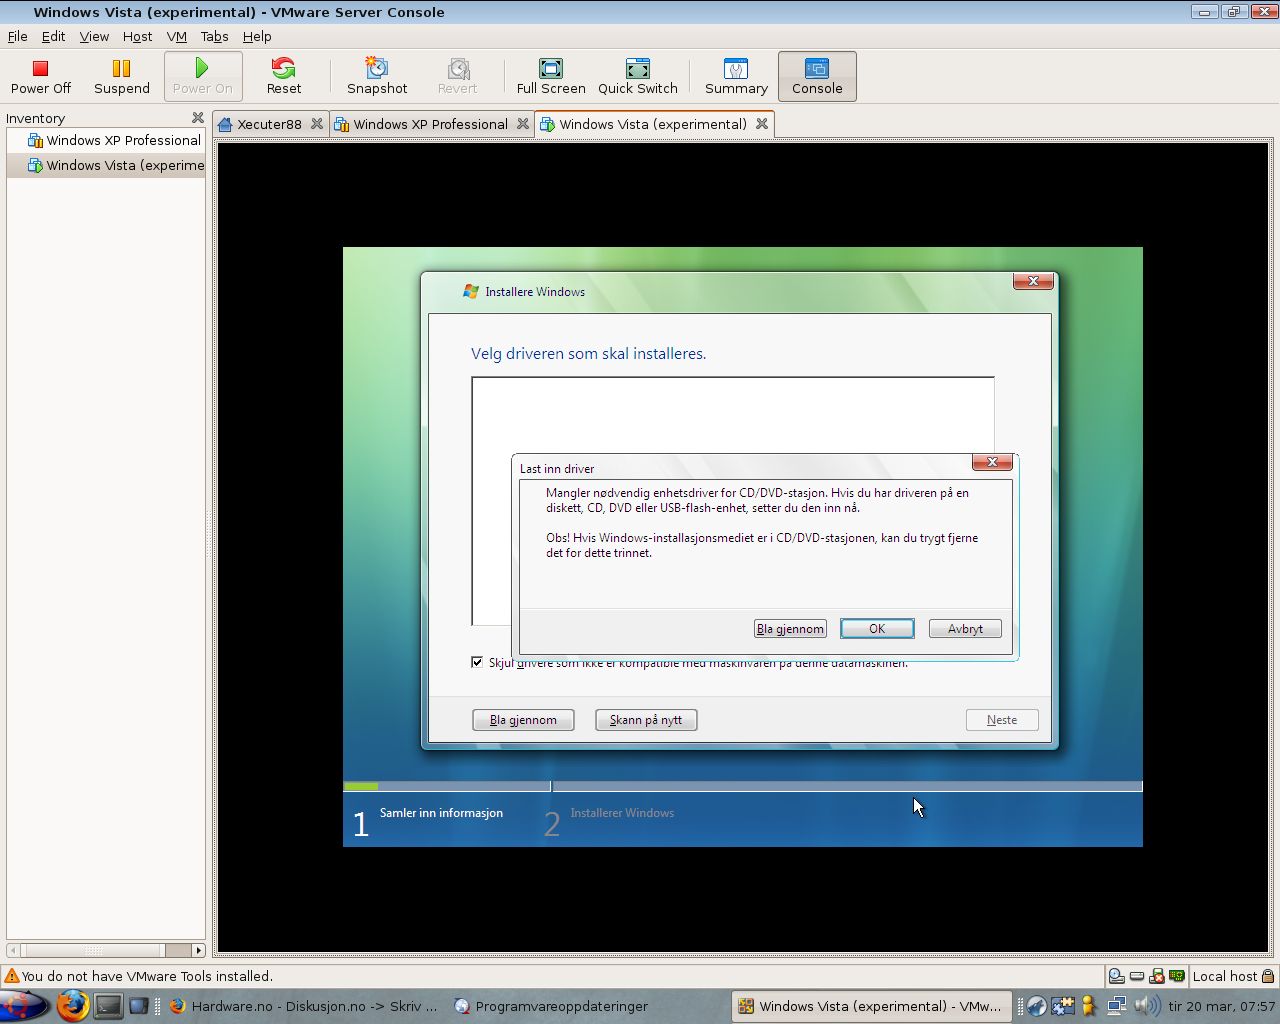
Task: Click Skann på nytt button
Action: point(646,720)
